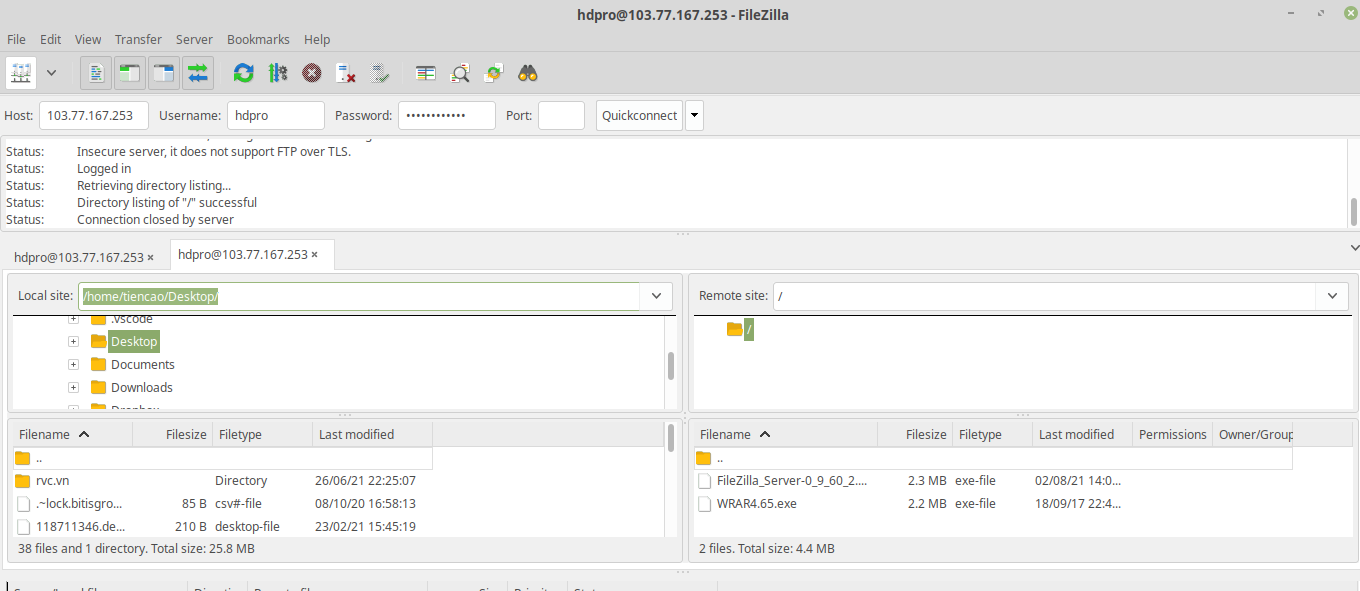1360x591 pixels.
Task: Select the root "/" folder in the remote tree
Action: [749, 329]
